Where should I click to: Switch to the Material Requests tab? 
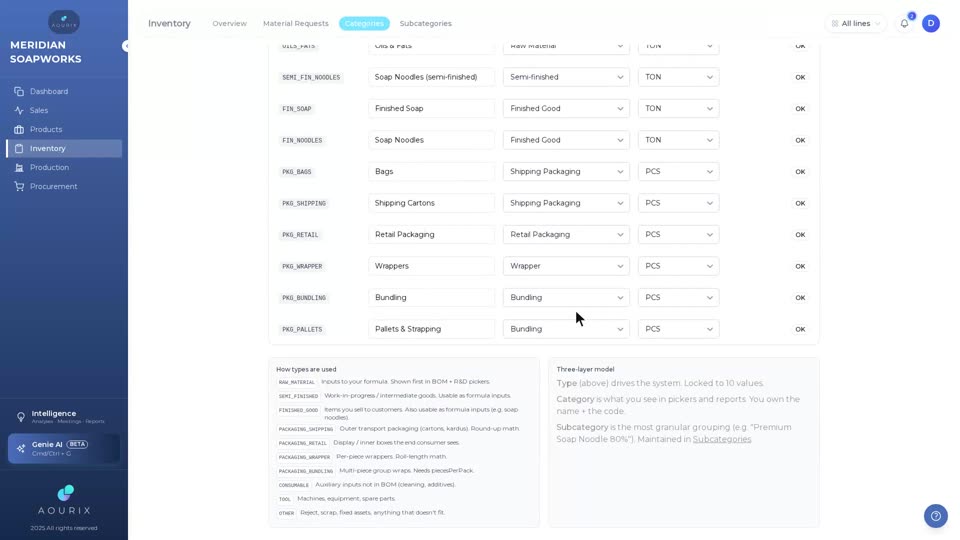coord(296,23)
